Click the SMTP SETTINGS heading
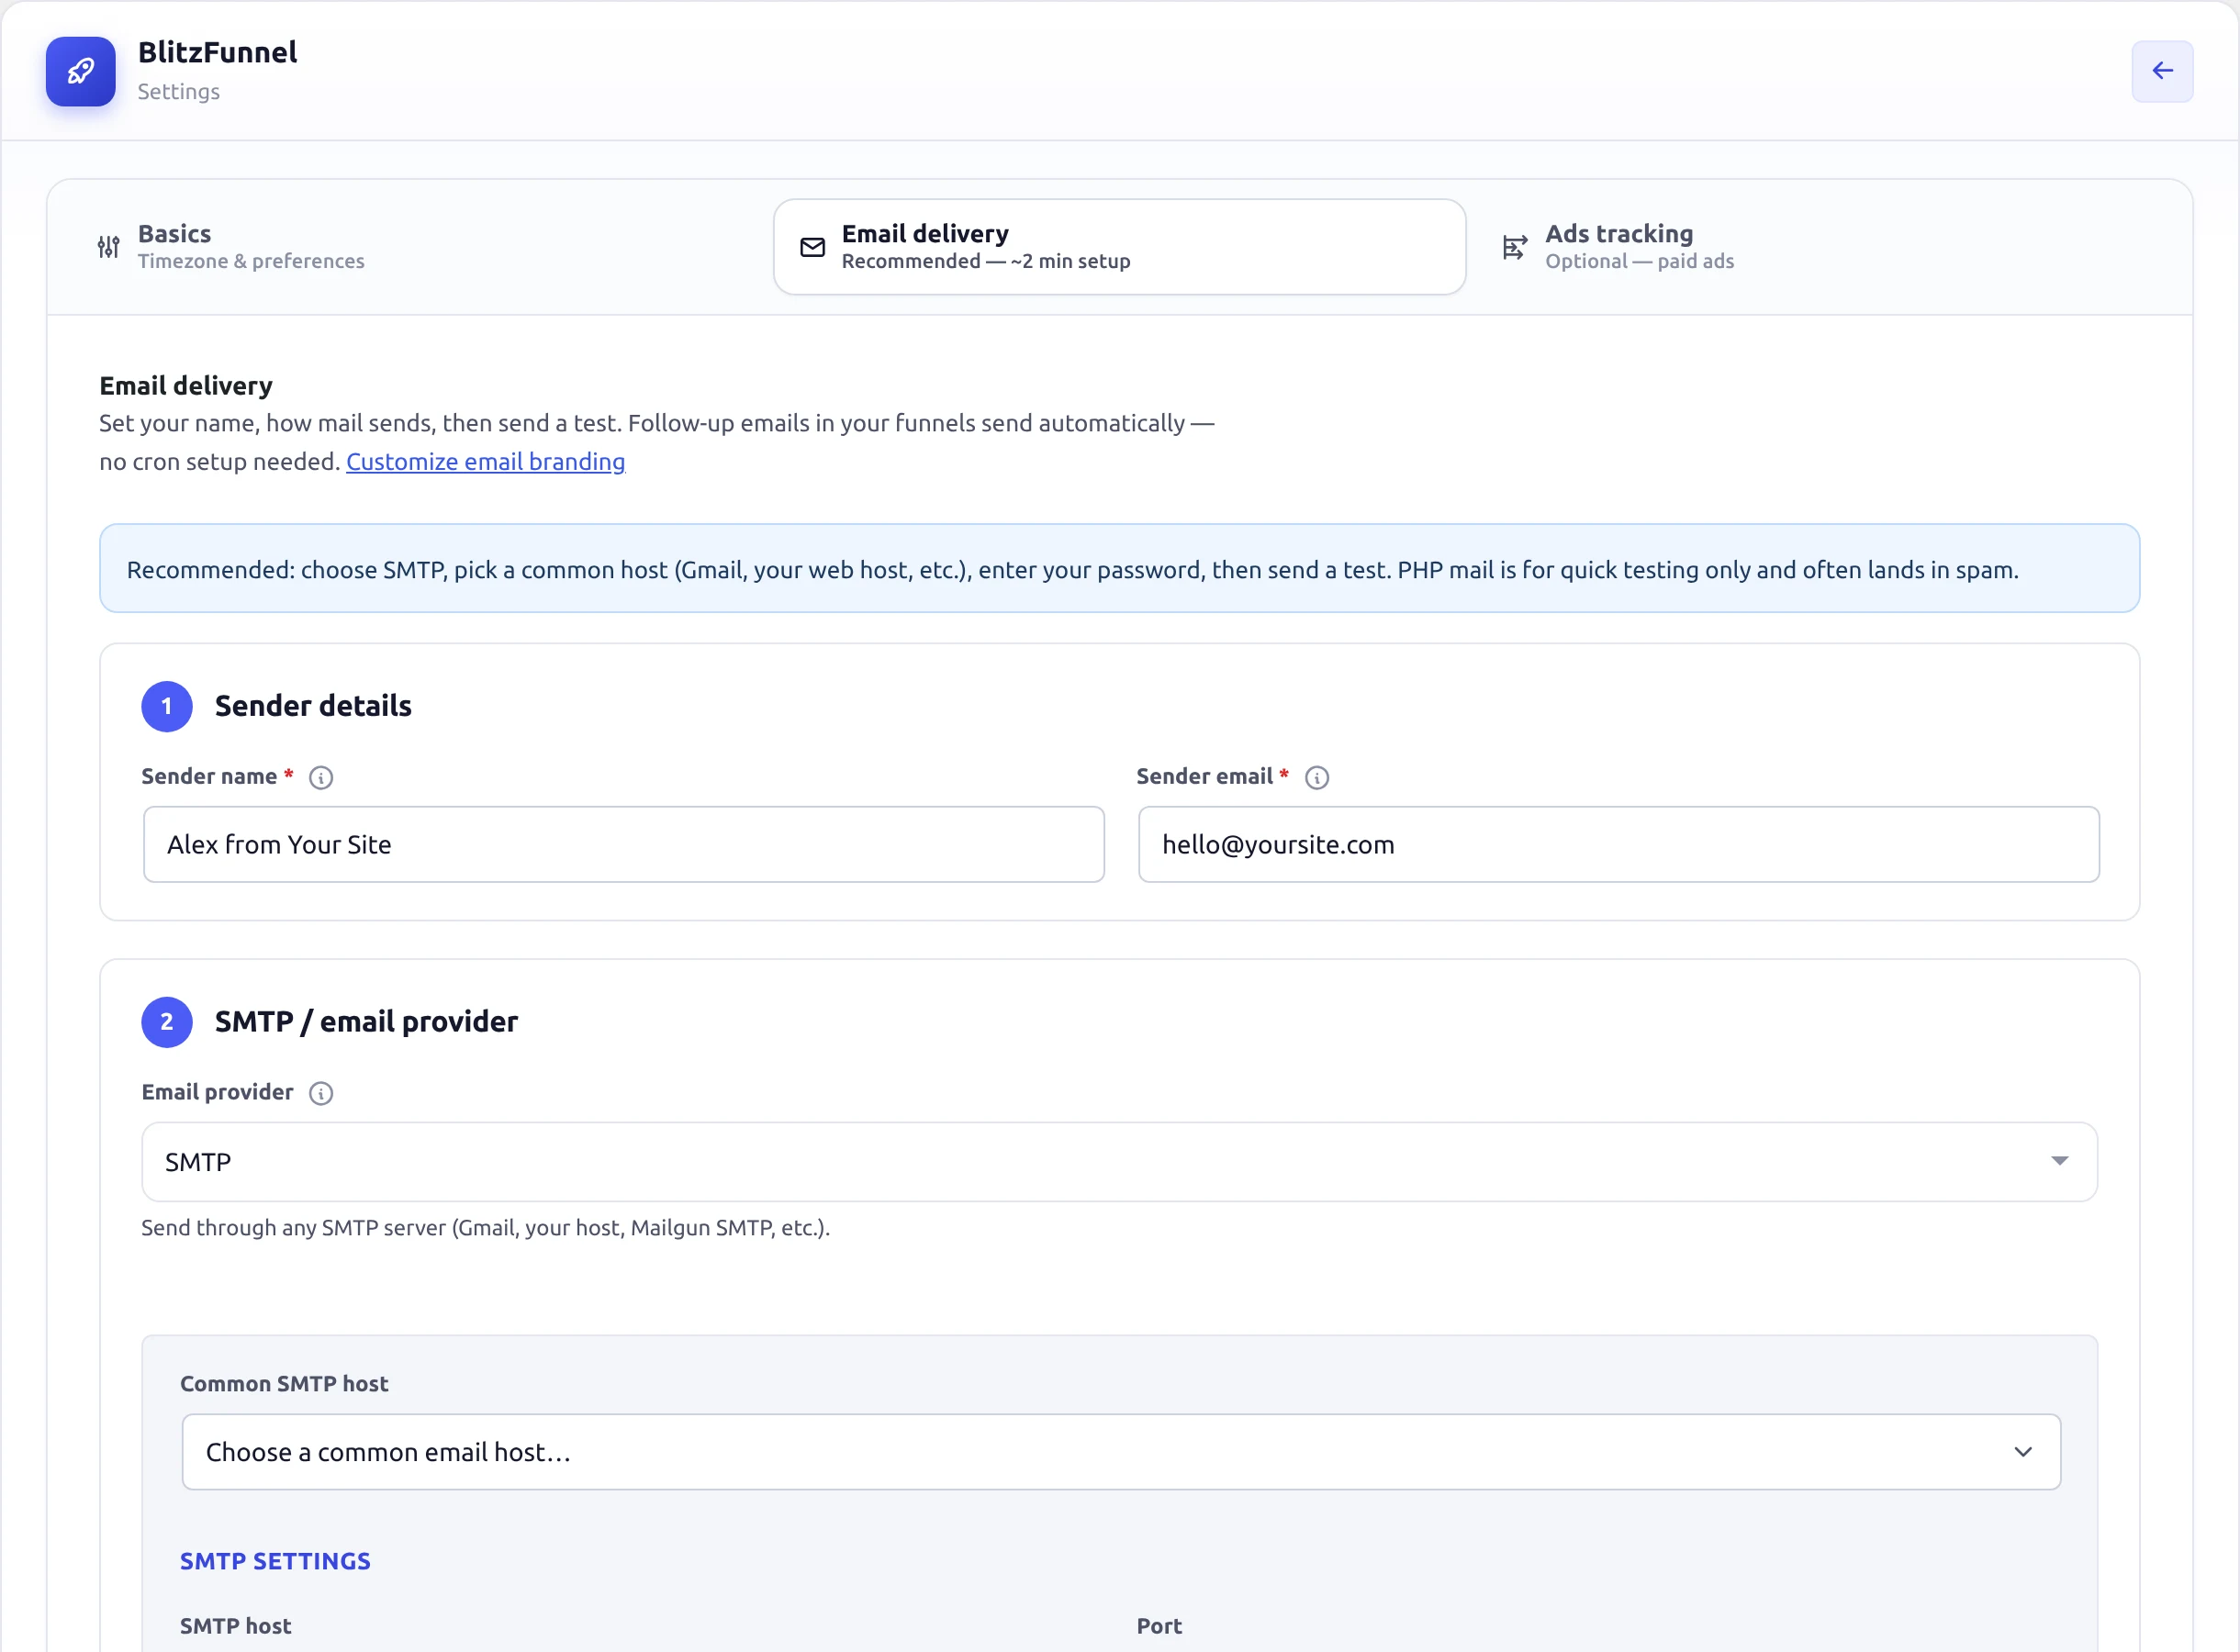Image resolution: width=2240 pixels, height=1652 pixels. click(x=275, y=1560)
